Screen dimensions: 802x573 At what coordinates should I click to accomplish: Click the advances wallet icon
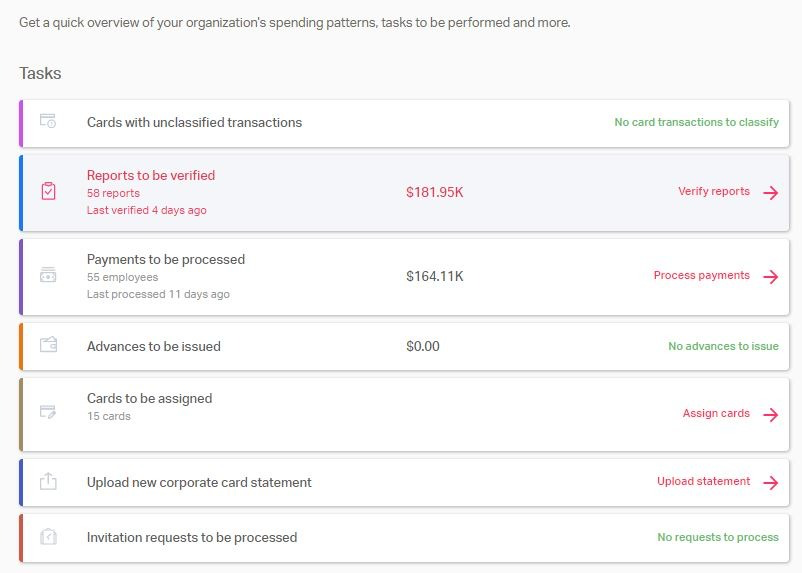pyautogui.click(x=48, y=345)
